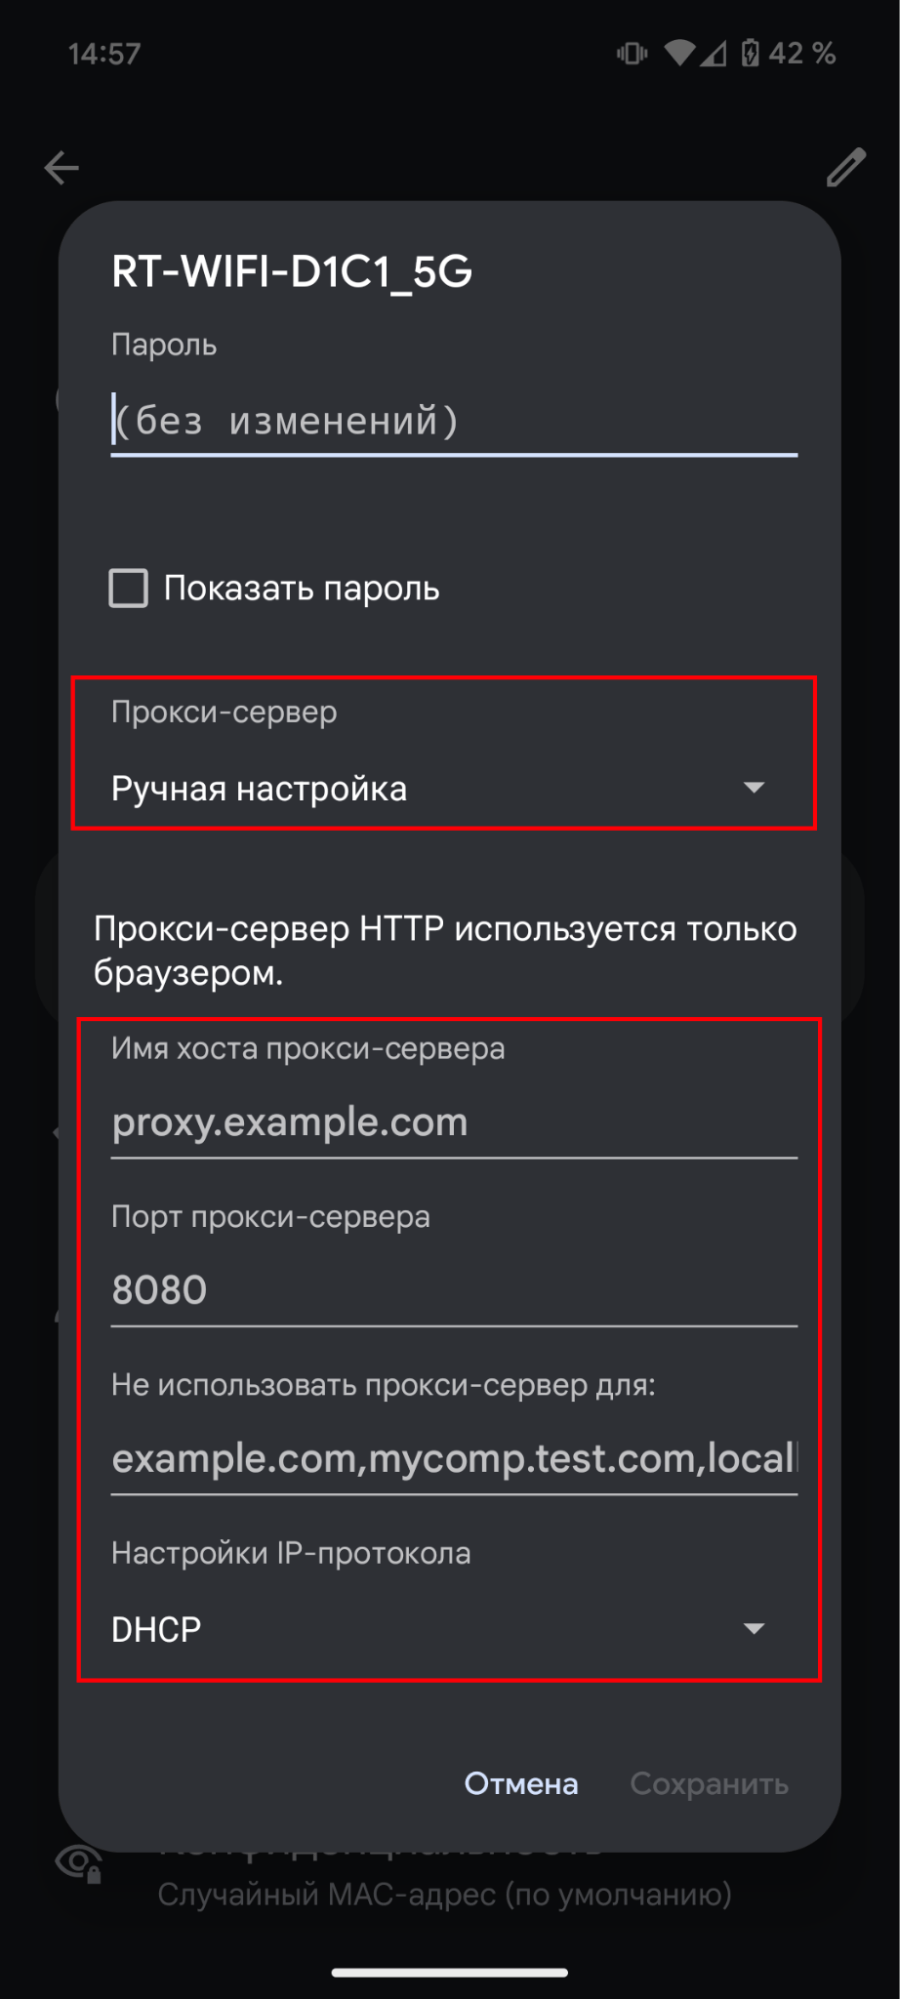Edit the proxy hostname field
This screenshot has width=900, height=1999.
click(454, 1123)
